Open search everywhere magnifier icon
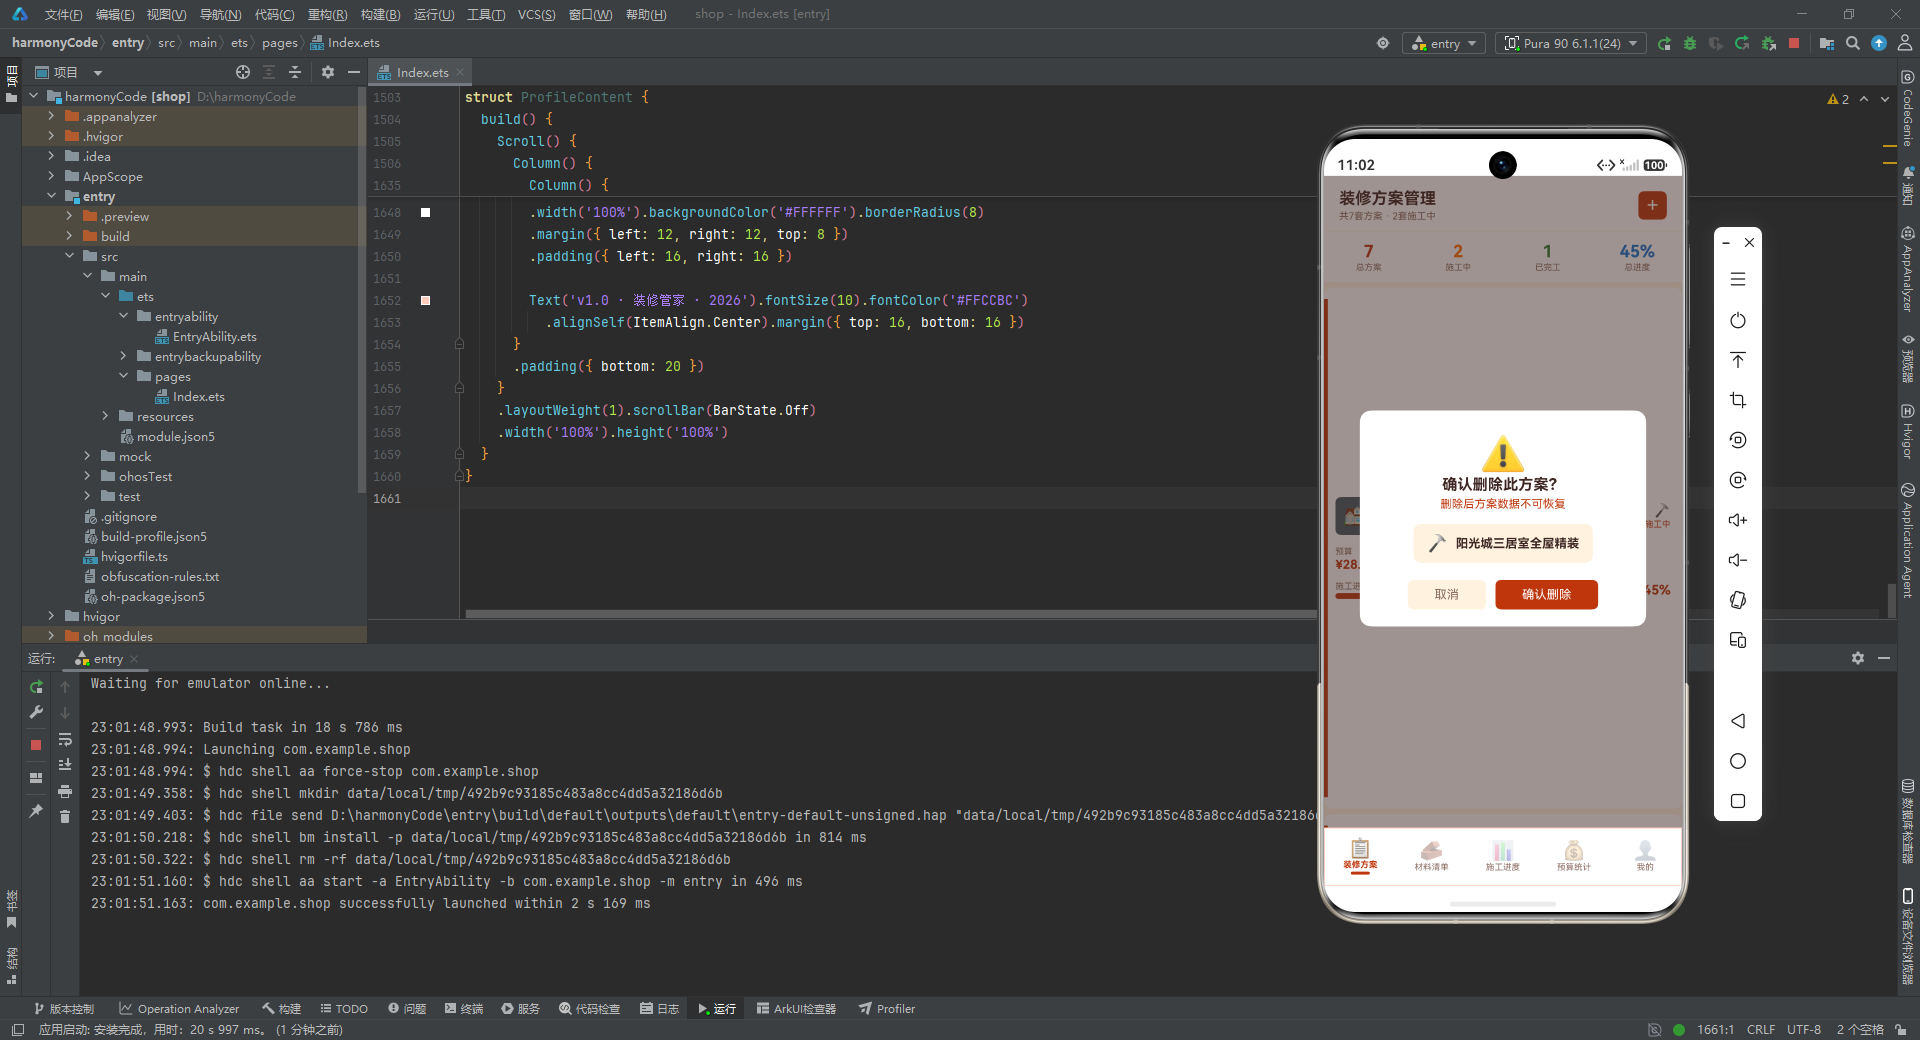Image resolution: width=1920 pixels, height=1040 pixels. [x=1853, y=43]
